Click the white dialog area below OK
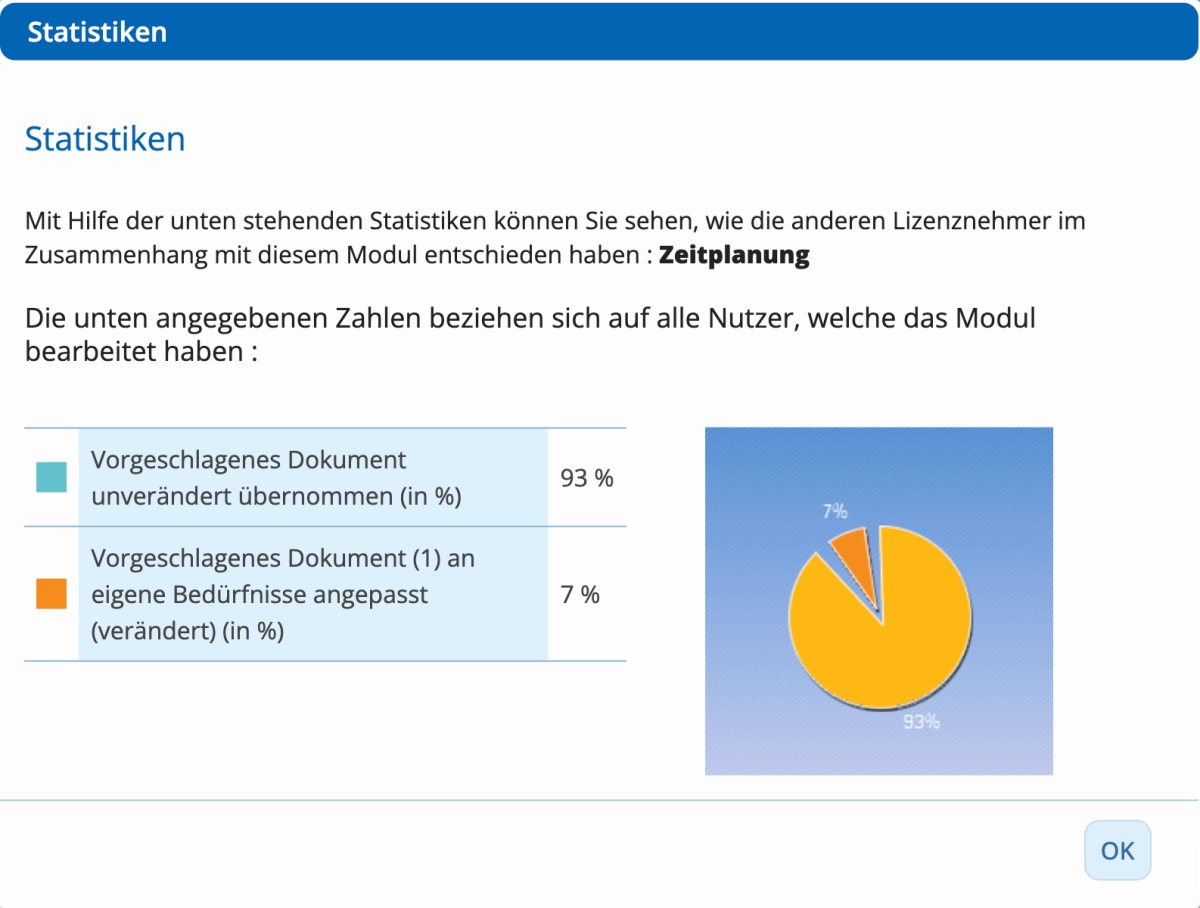Image resolution: width=1200 pixels, height=908 pixels. (600, 895)
